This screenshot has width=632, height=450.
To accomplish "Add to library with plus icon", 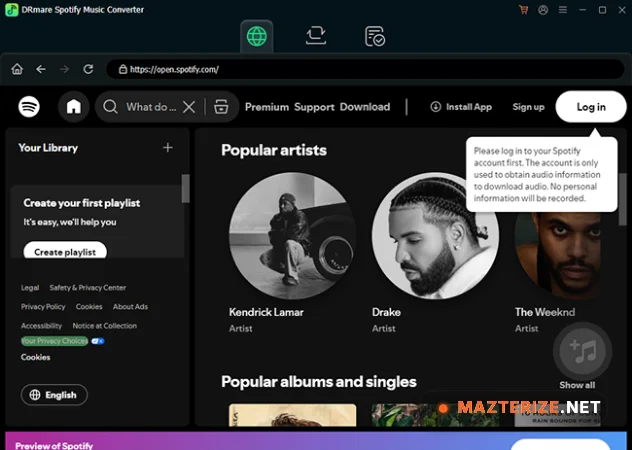I will point(168,148).
